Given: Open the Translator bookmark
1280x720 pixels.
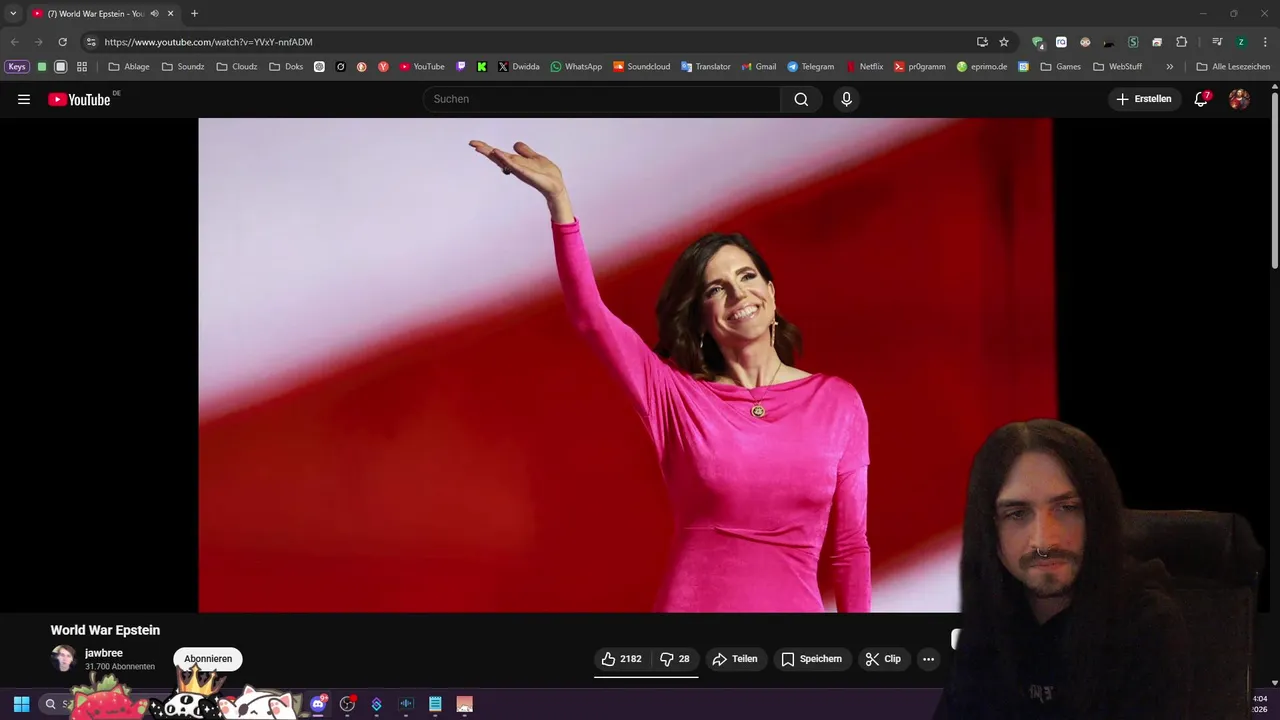Looking at the screenshot, I should pos(706,67).
